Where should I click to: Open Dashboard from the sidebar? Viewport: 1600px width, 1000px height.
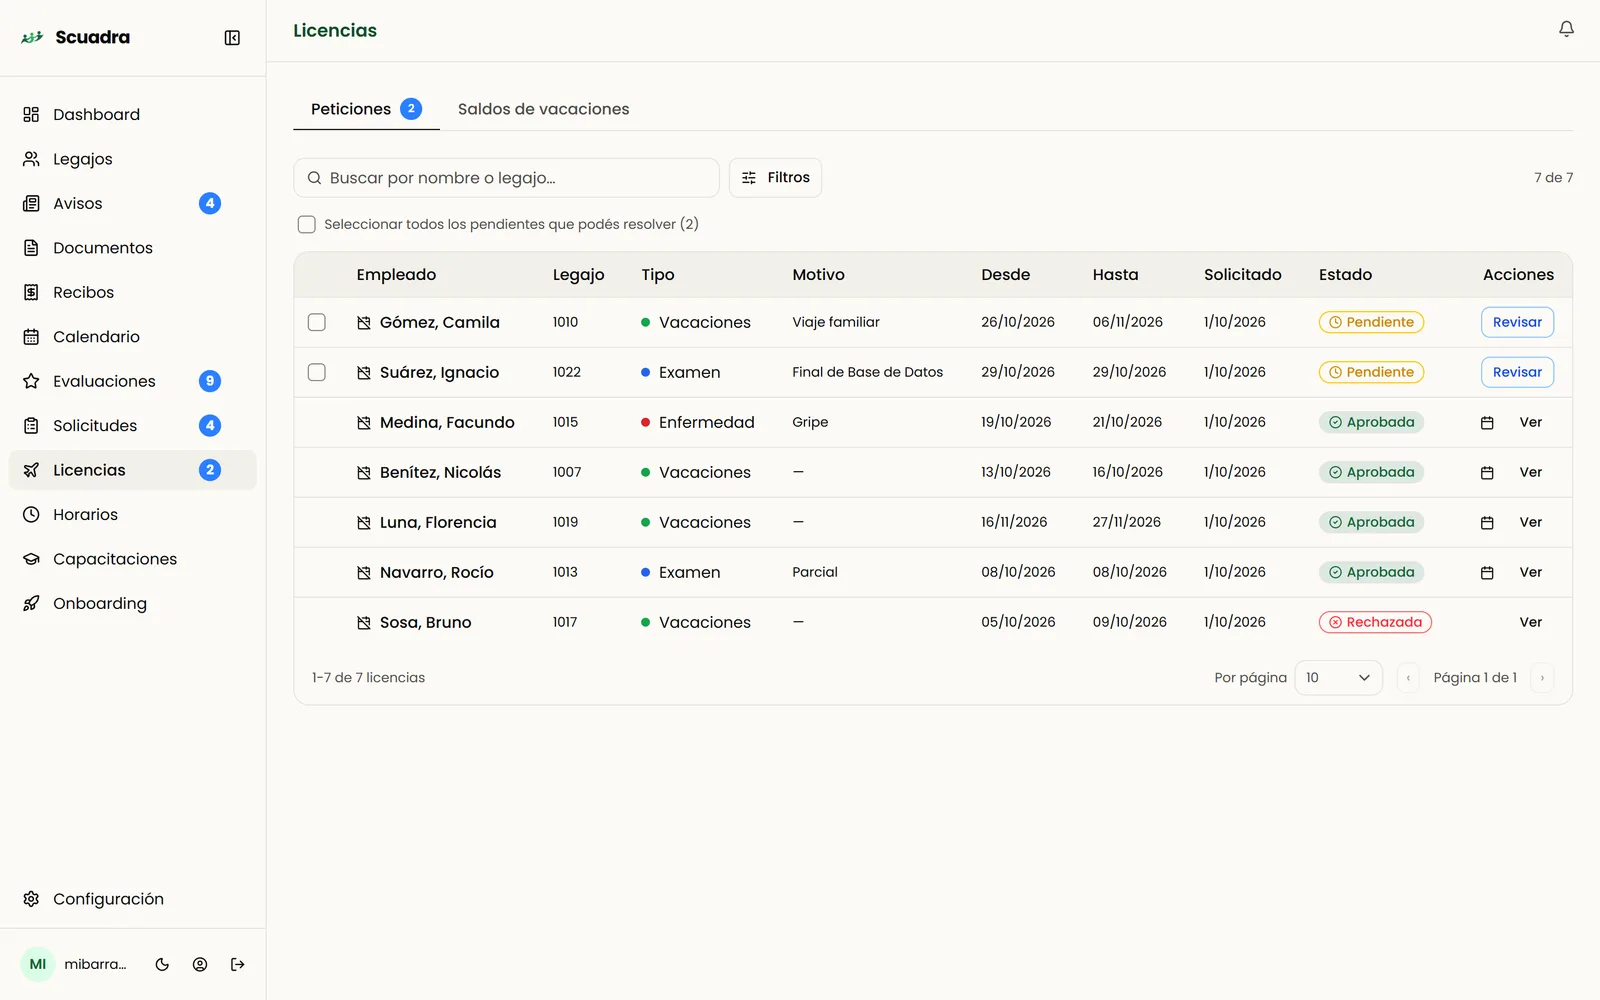pos(132,114)
